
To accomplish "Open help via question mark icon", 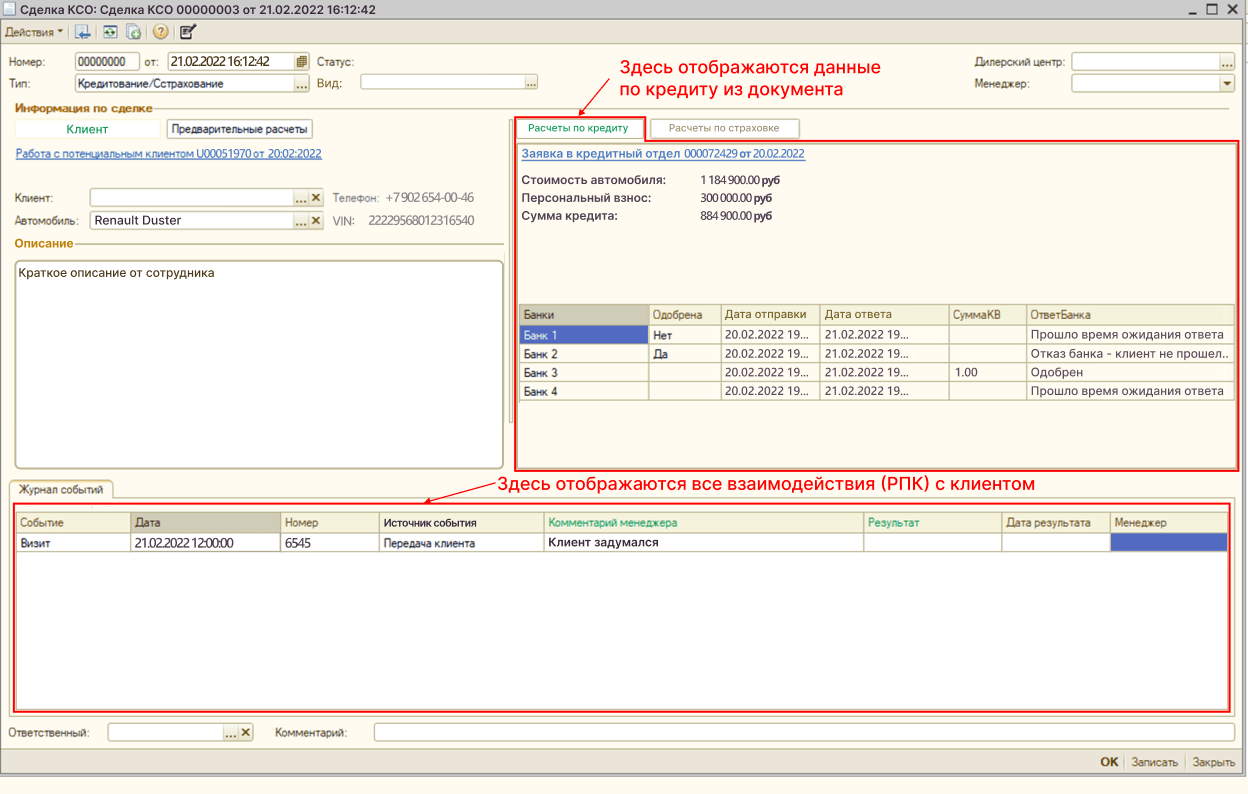I will [160, 32].
